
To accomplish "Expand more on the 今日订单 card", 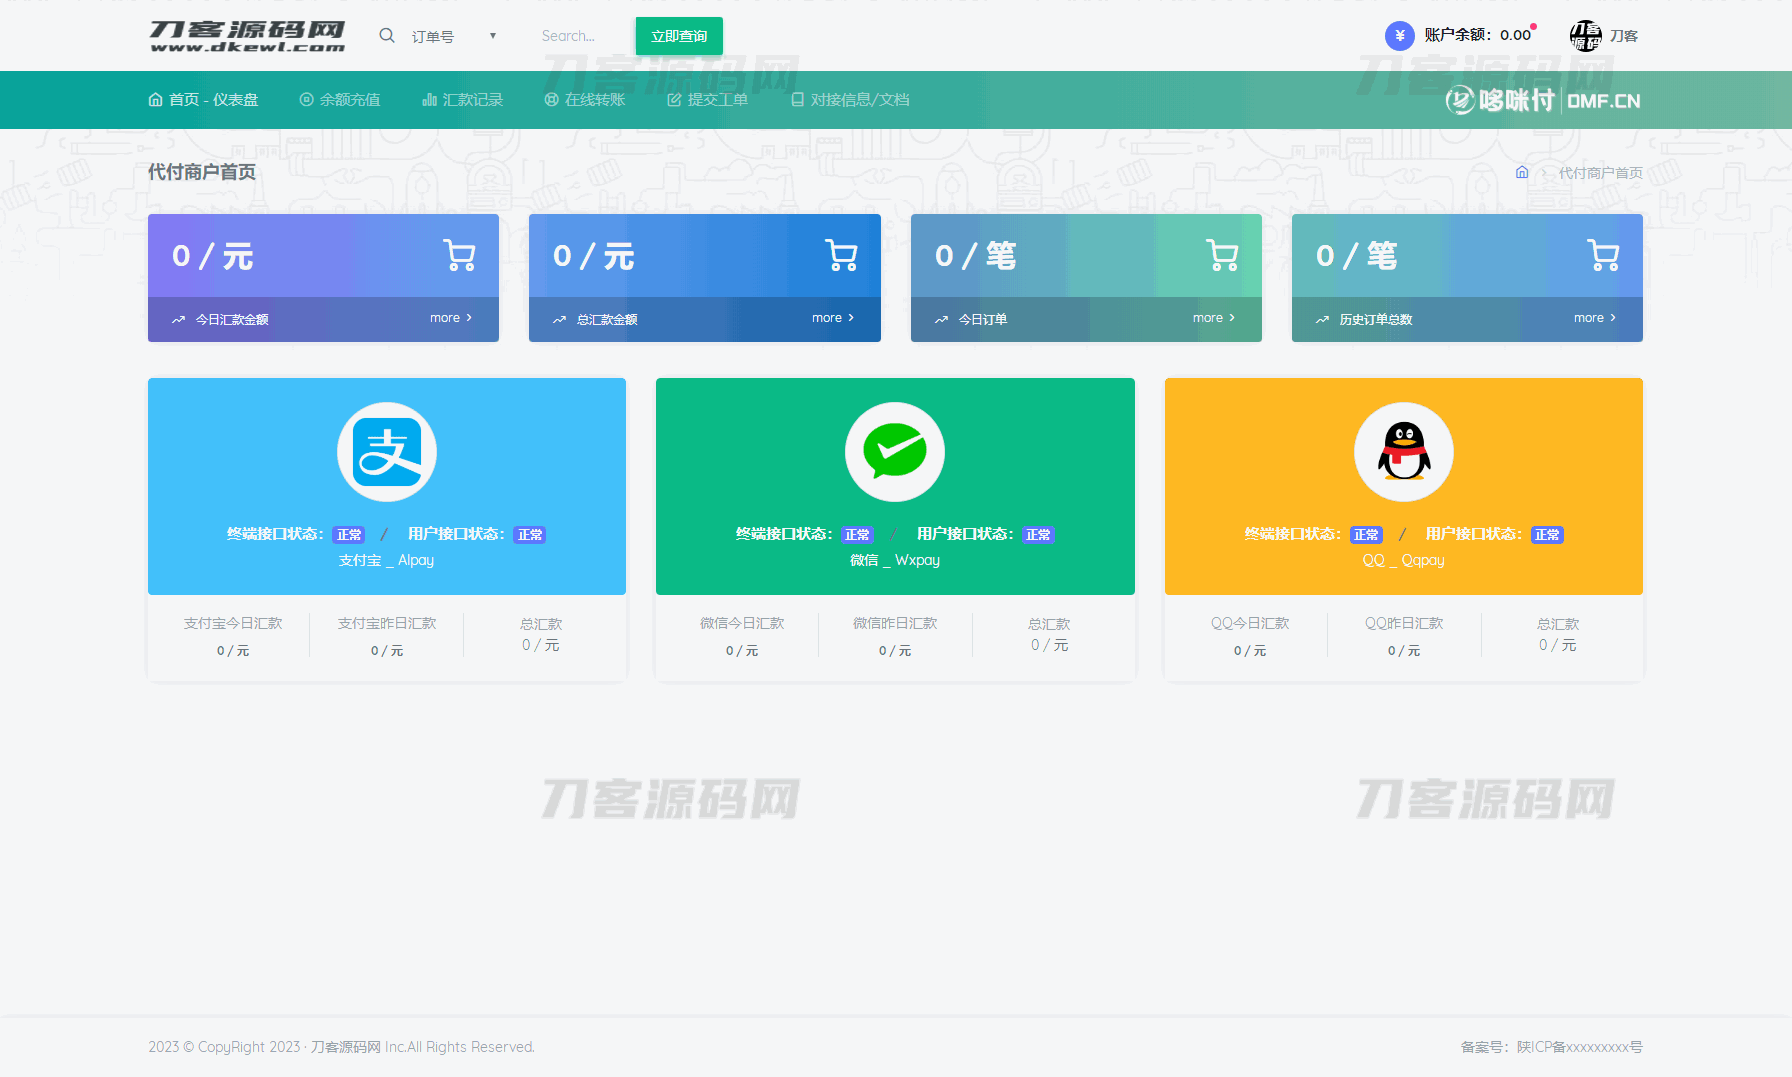I will (x=1213, y=318).
